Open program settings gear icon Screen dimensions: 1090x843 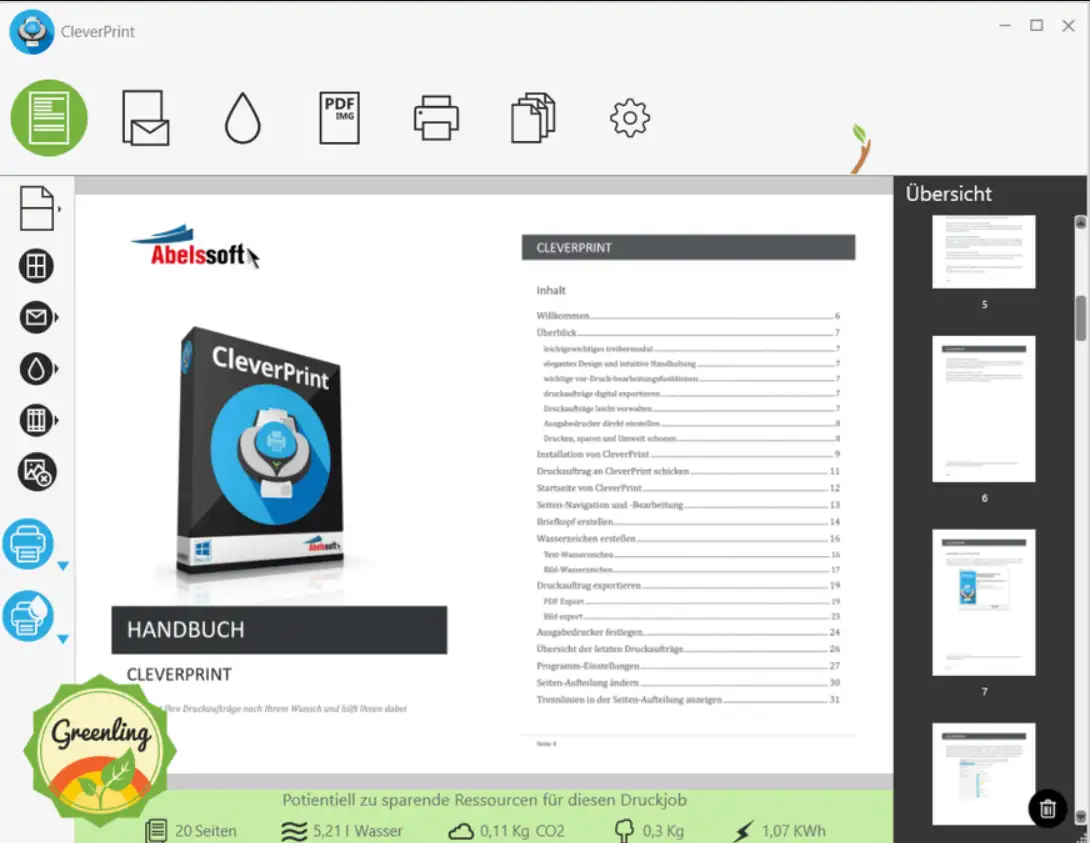(630, 118)
